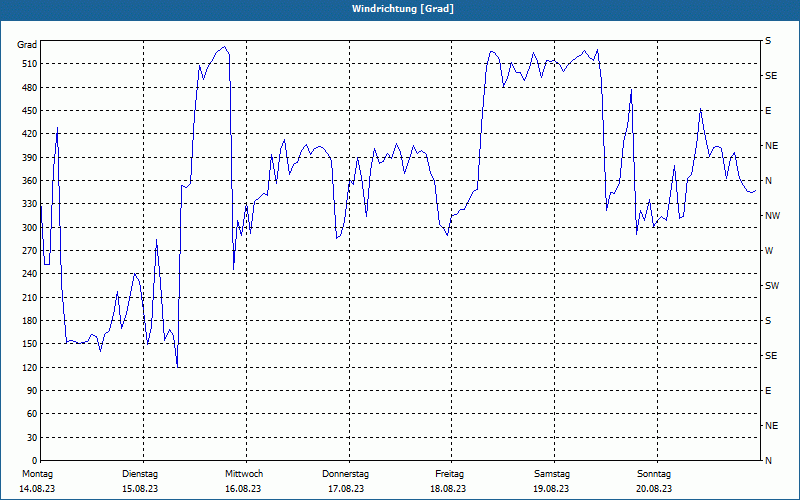Click the "Samstag" day label

pos(552,474)
